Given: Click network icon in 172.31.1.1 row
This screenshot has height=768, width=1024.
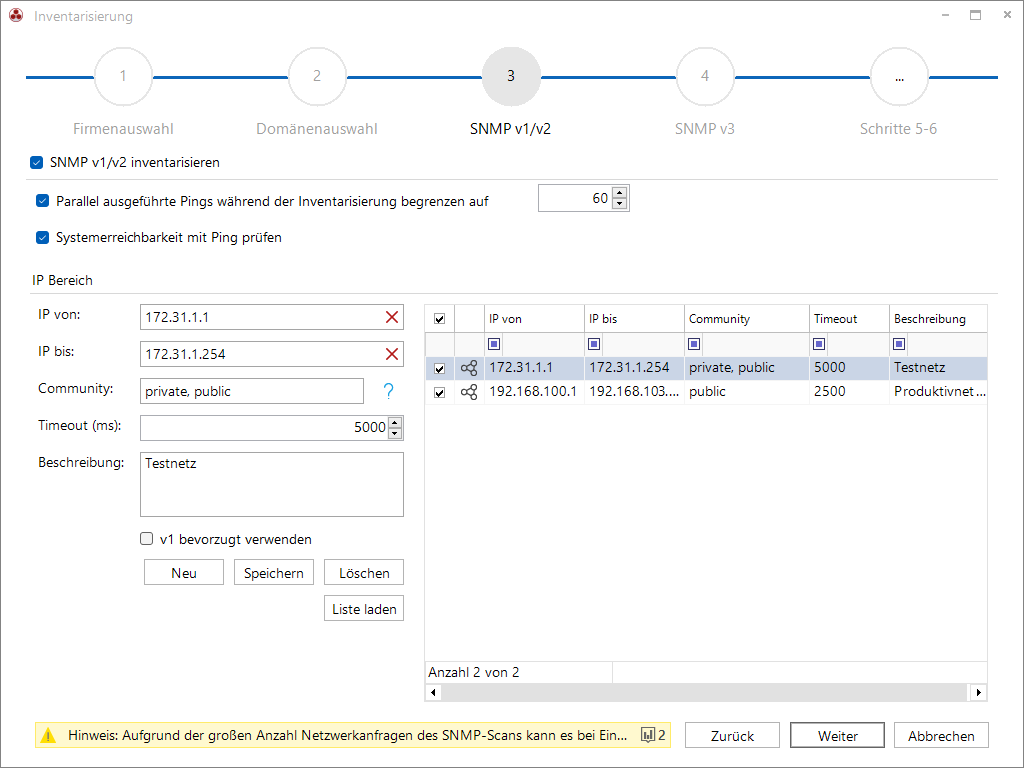Looking at the screenshot, I should 469,368.
